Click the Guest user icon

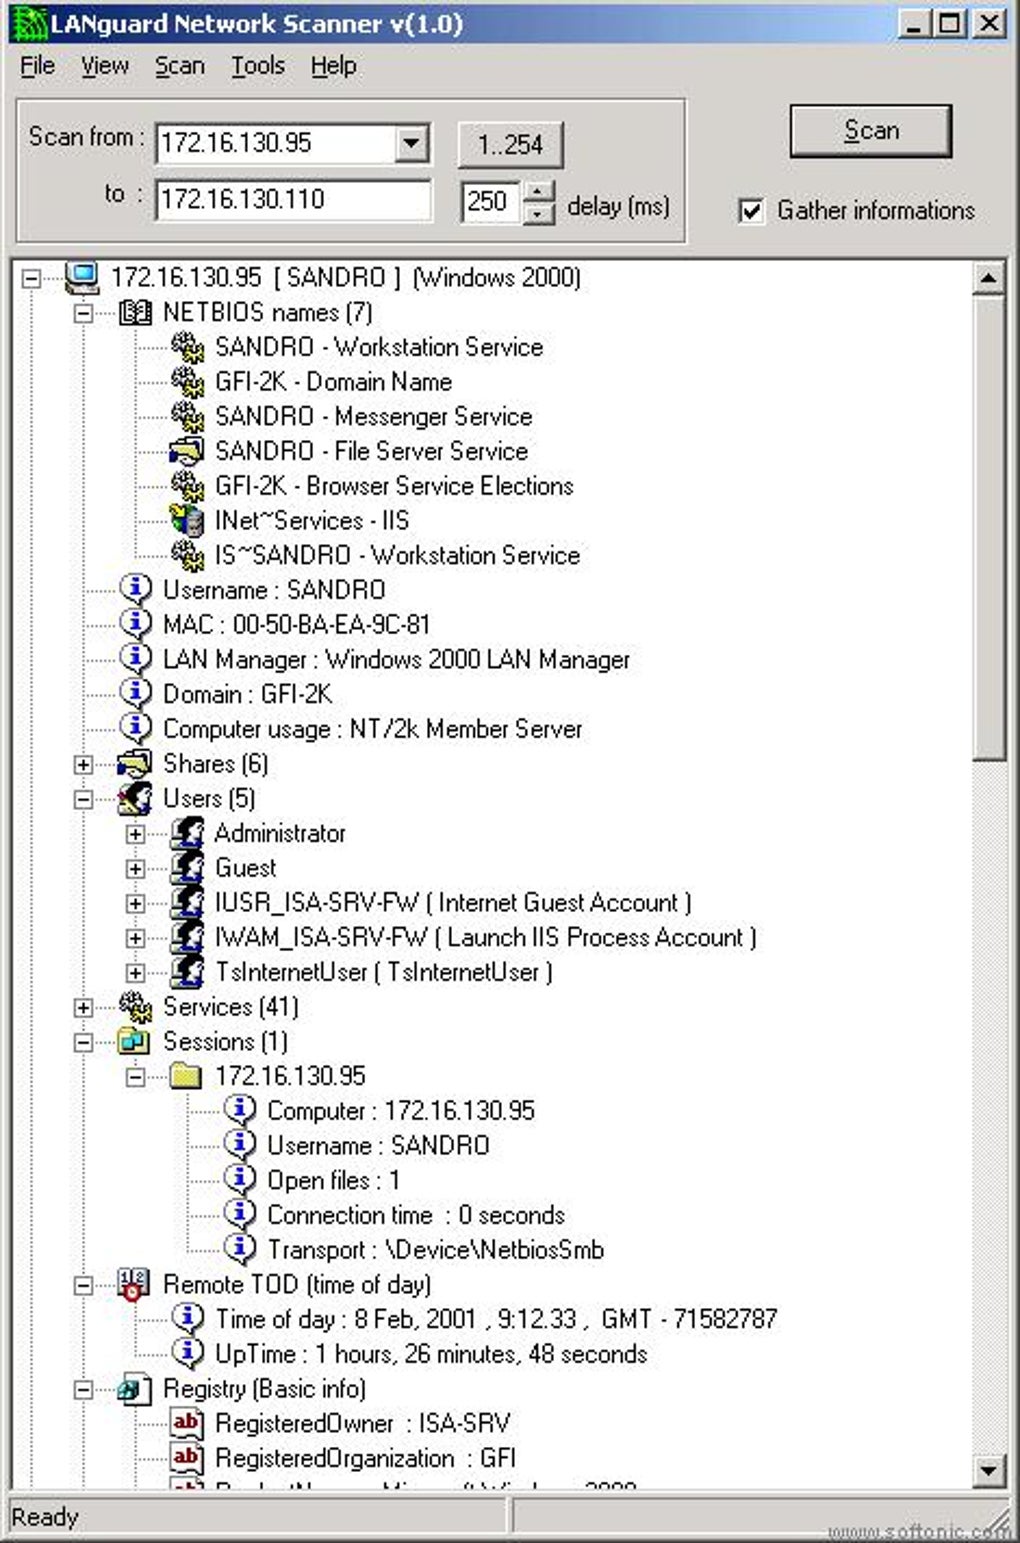[x=187, y=867]
